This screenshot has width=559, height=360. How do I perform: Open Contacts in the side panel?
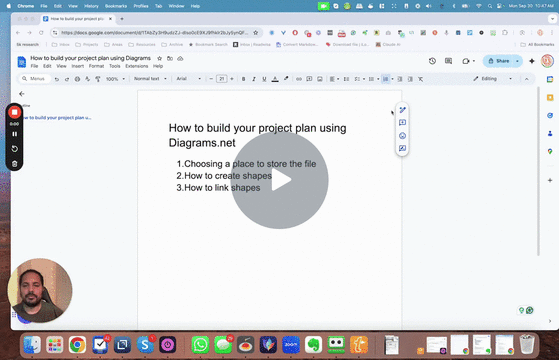tap(550, 133)
